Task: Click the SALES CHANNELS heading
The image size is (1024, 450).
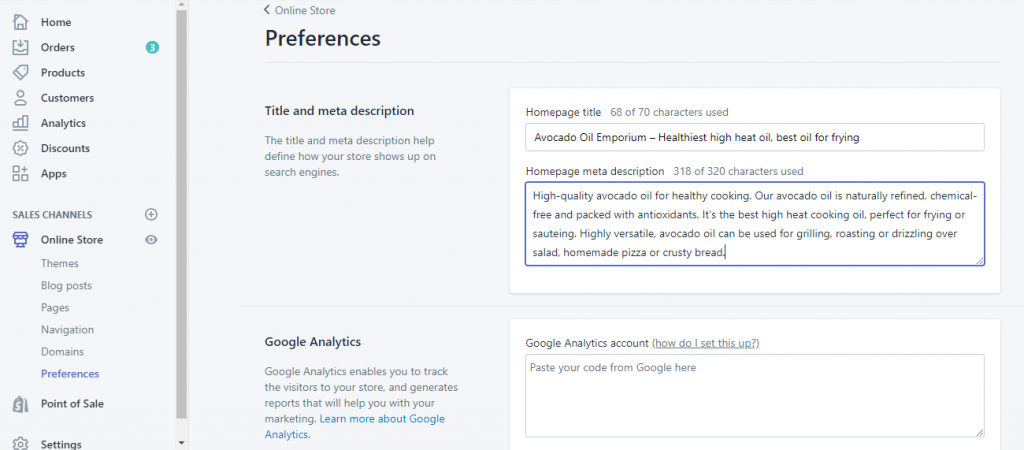Action: point(52,214)
